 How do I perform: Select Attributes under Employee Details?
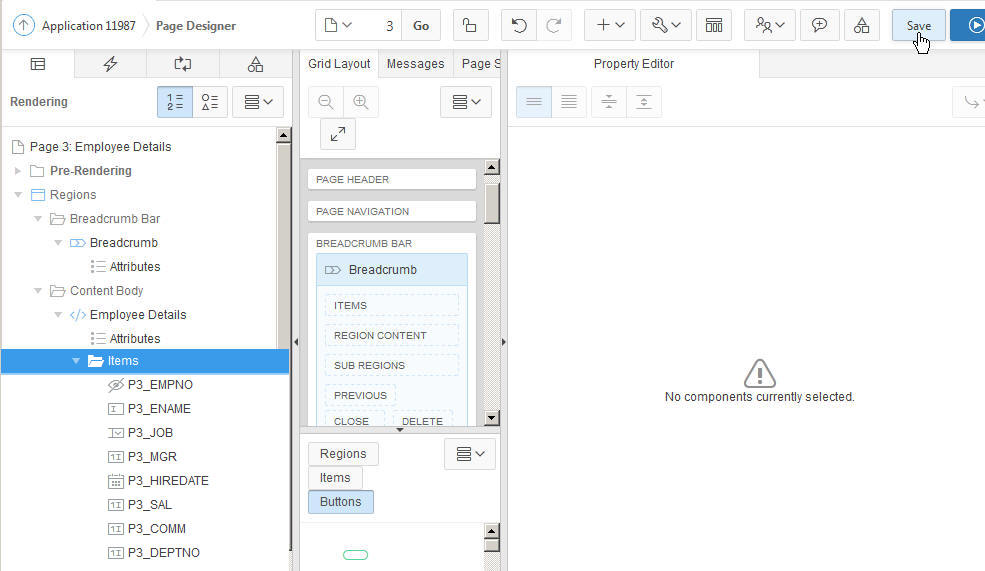[x=134, y=339]
